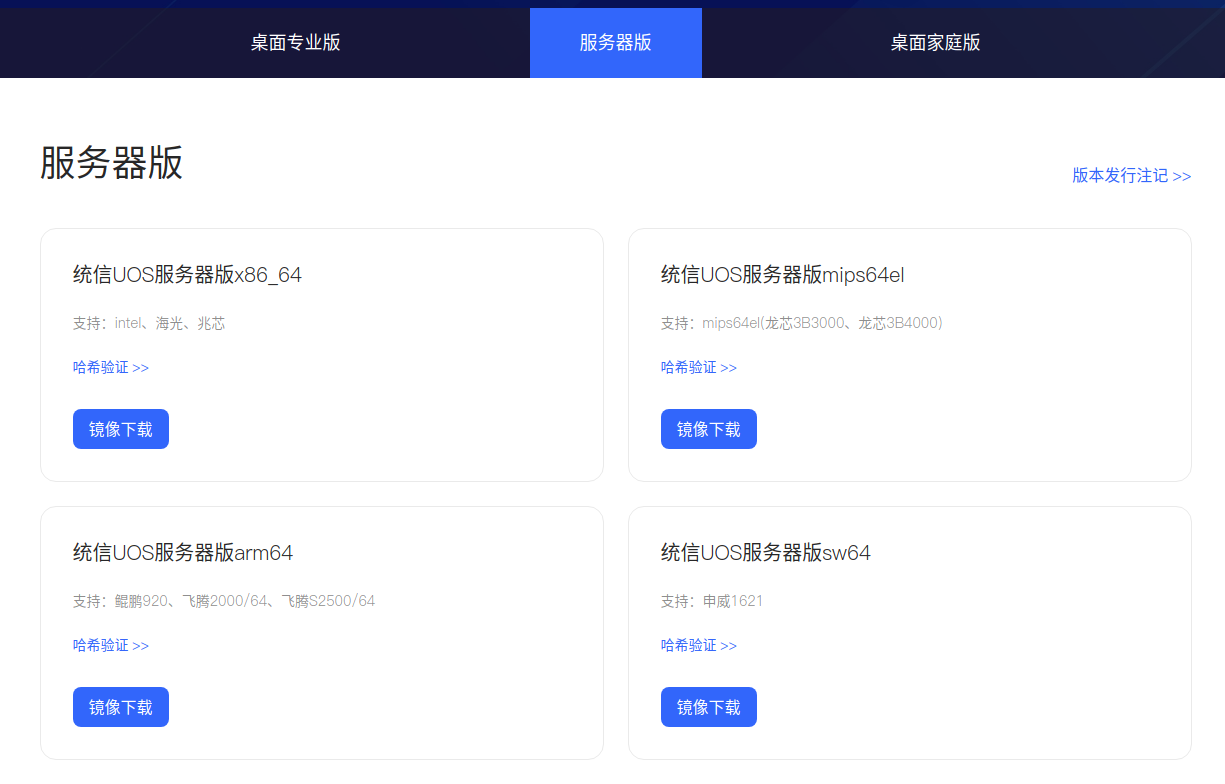
Task: Download the arm64 server edition image
Action: (x=121, y=707)
